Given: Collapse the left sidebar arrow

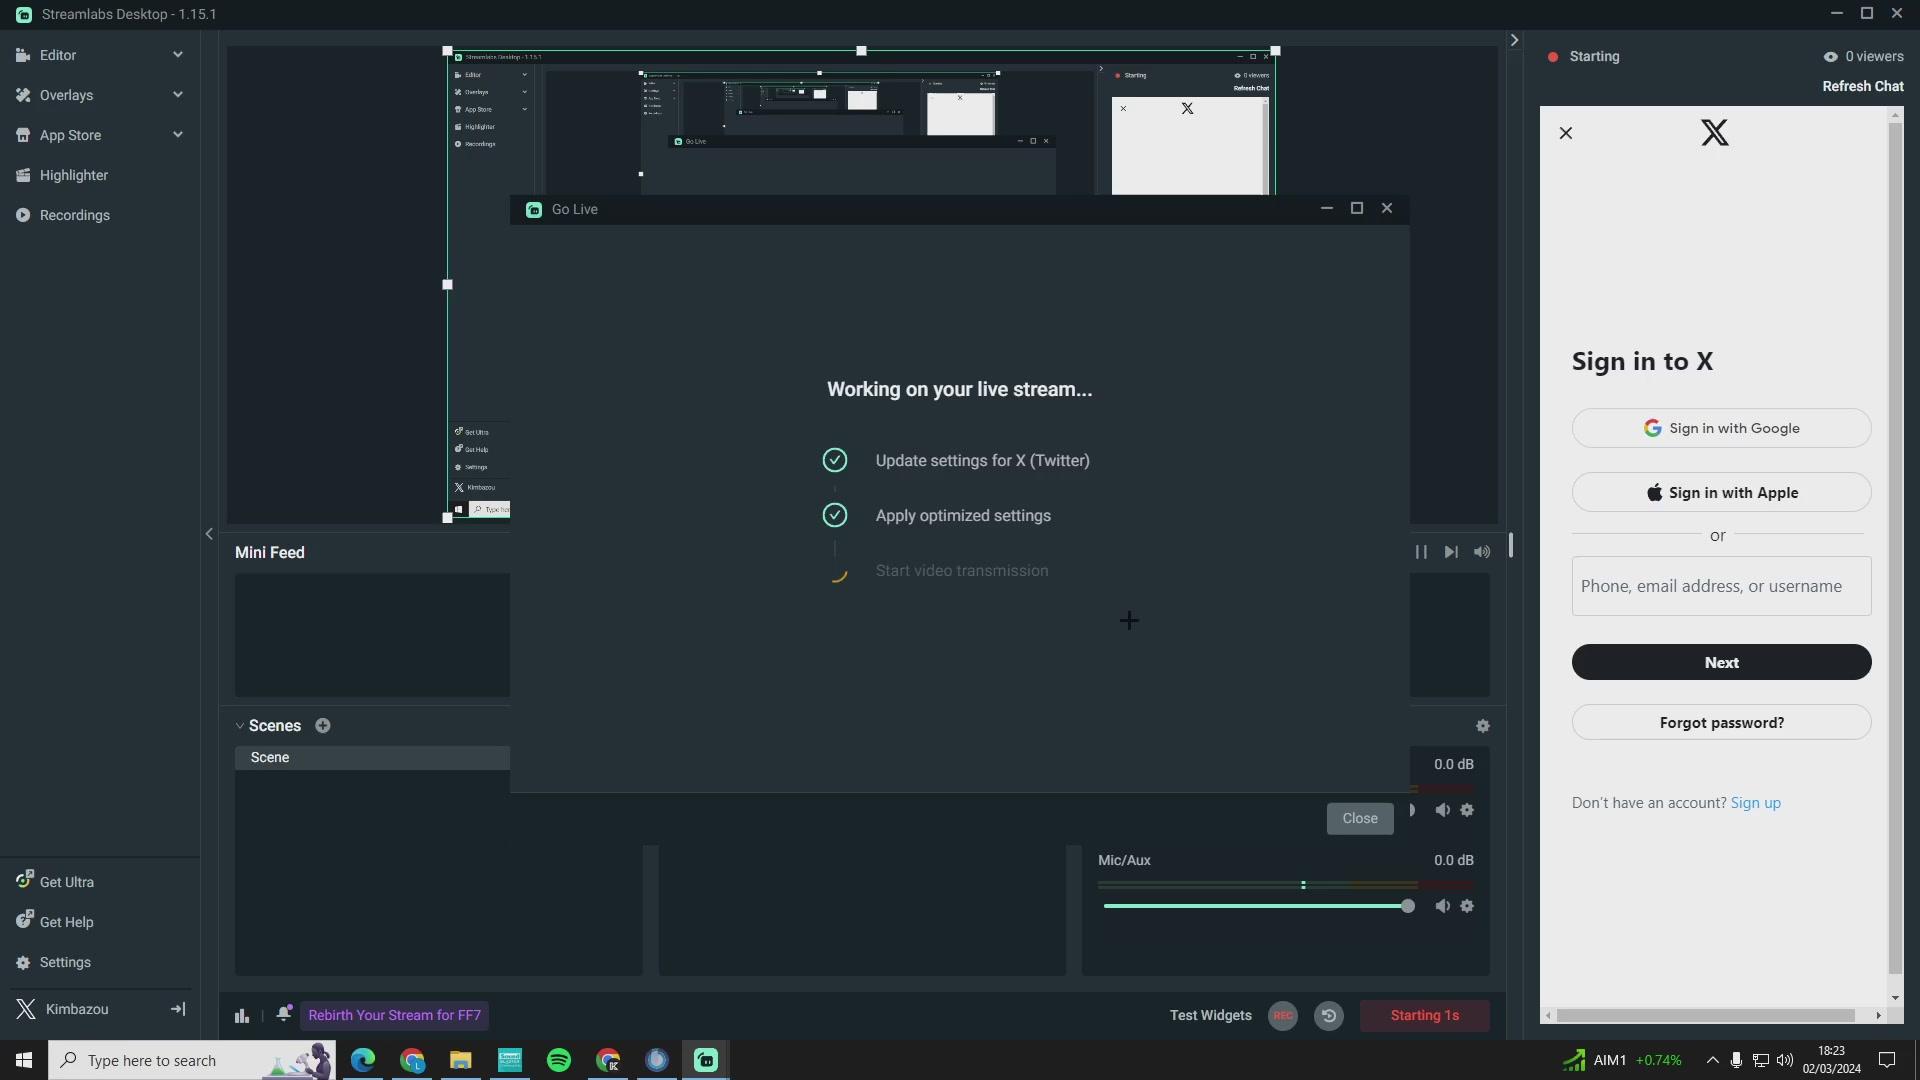Looking at the screenshot, I should [x=209, y=534].
